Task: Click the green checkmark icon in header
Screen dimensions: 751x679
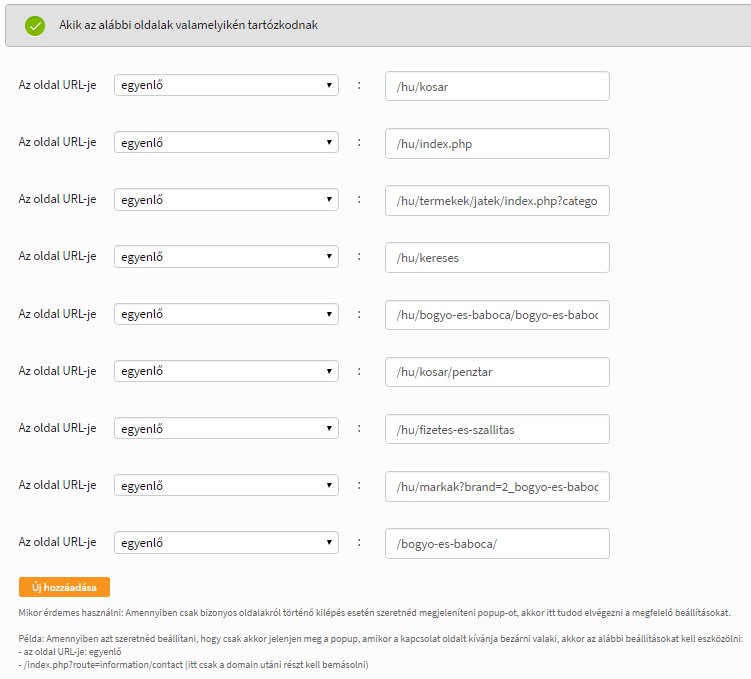Action: tap(35, 25)
